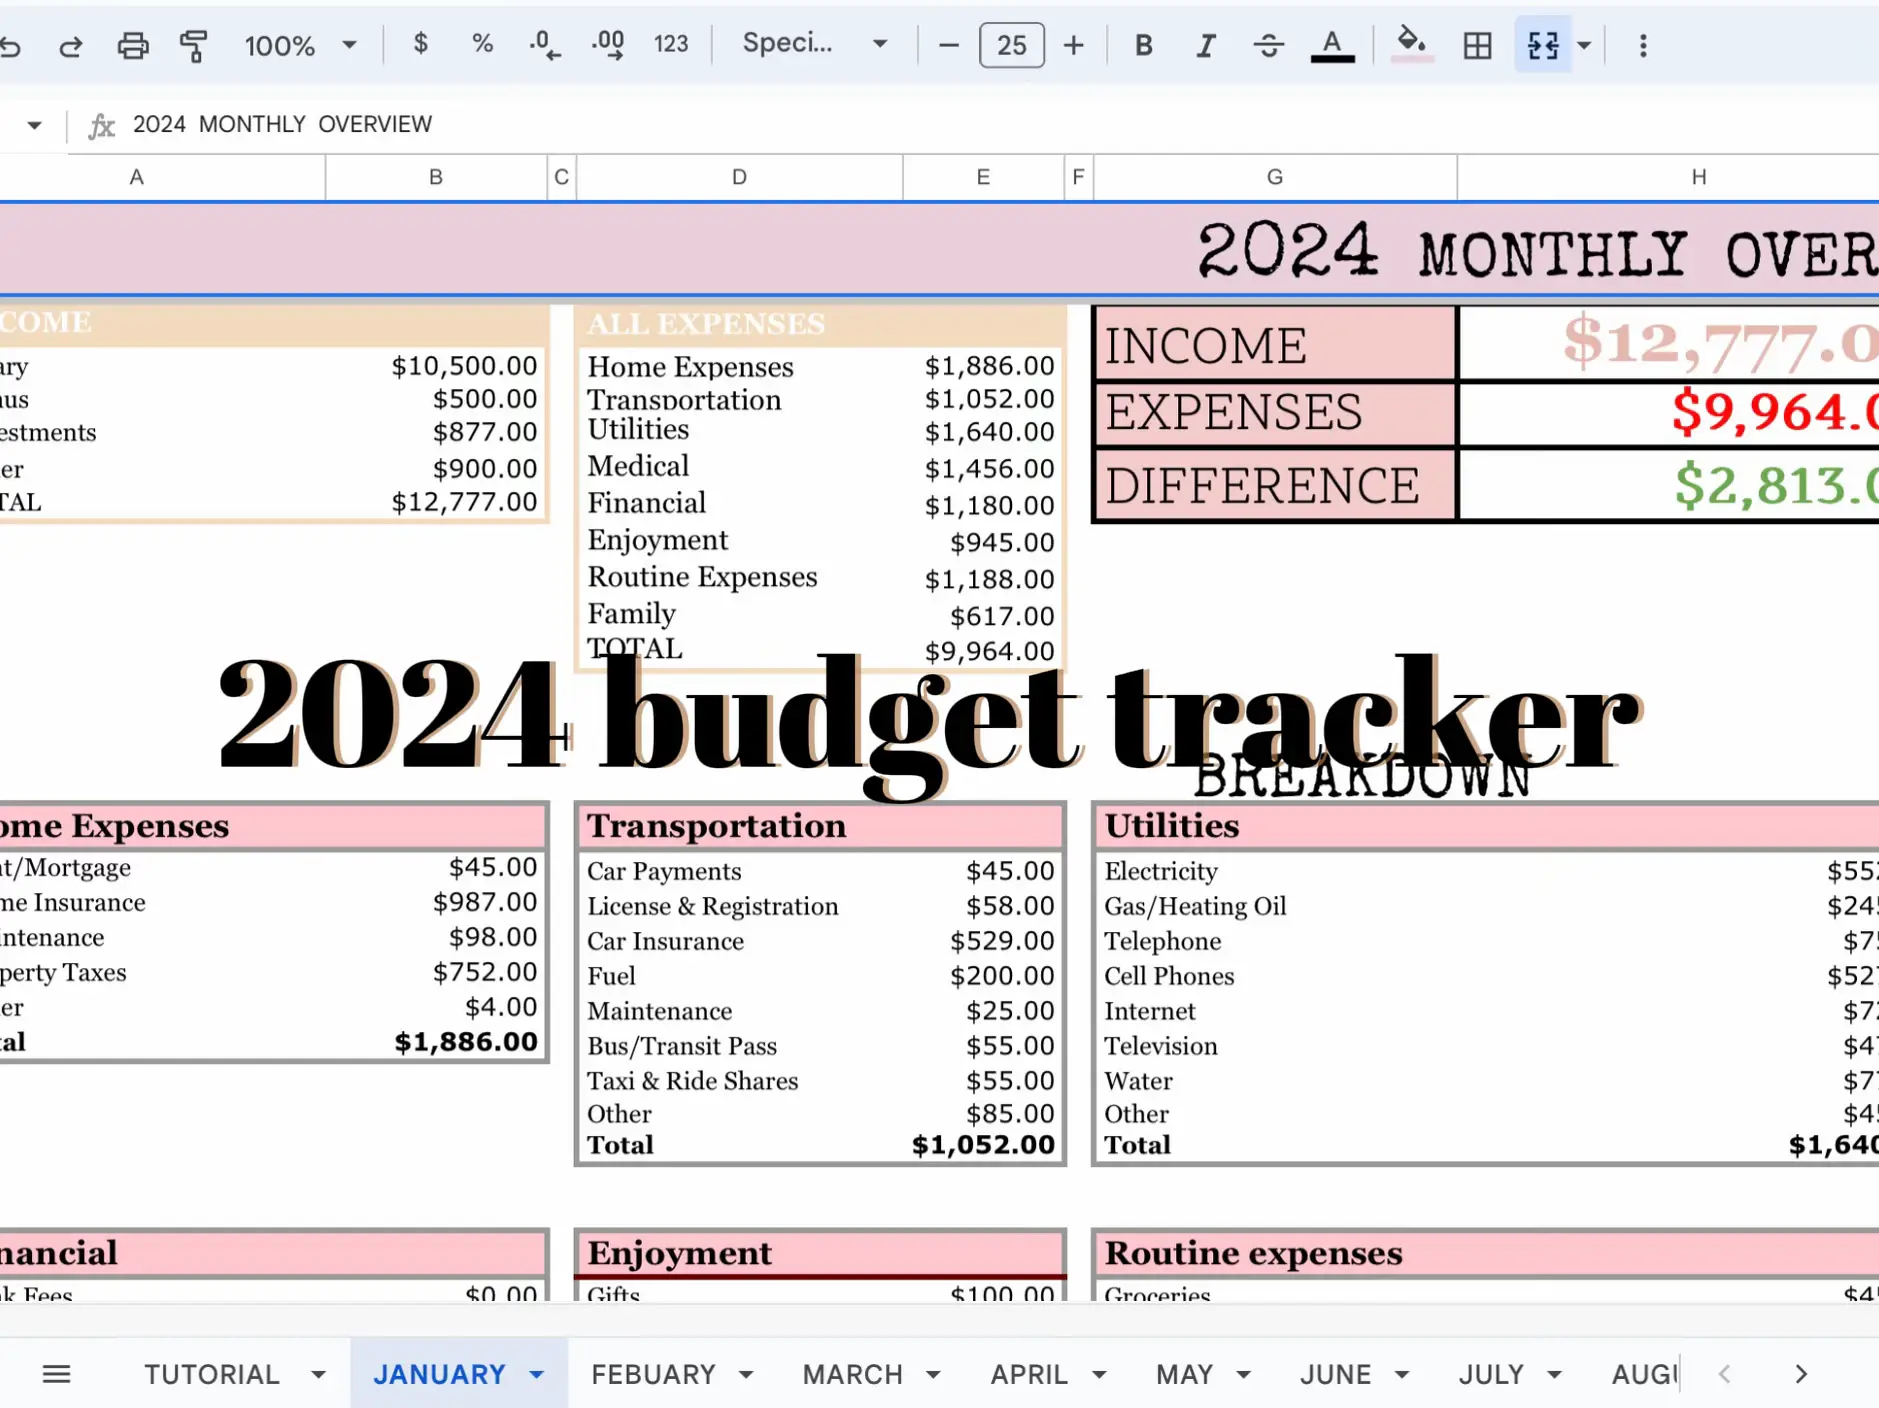Click the merge cells icon

1543,45
